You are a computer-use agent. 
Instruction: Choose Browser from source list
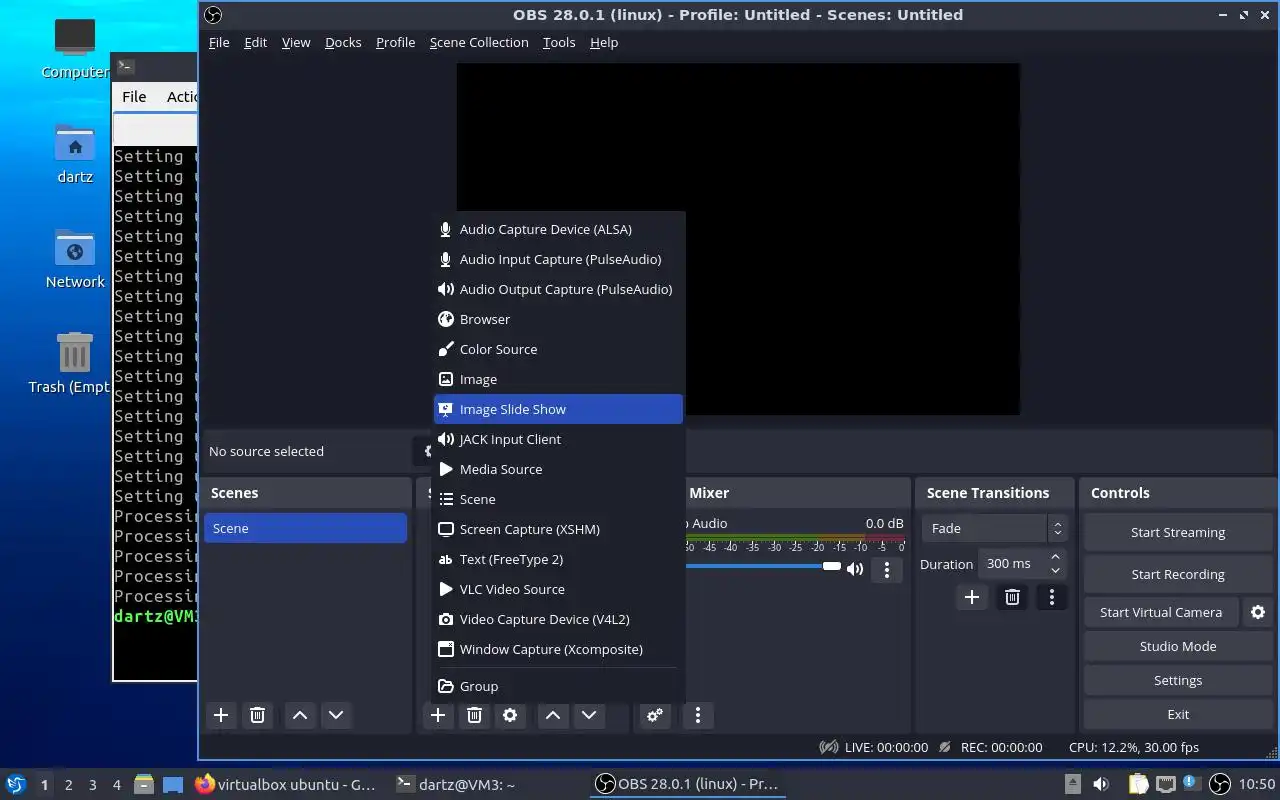pos(558,319)
